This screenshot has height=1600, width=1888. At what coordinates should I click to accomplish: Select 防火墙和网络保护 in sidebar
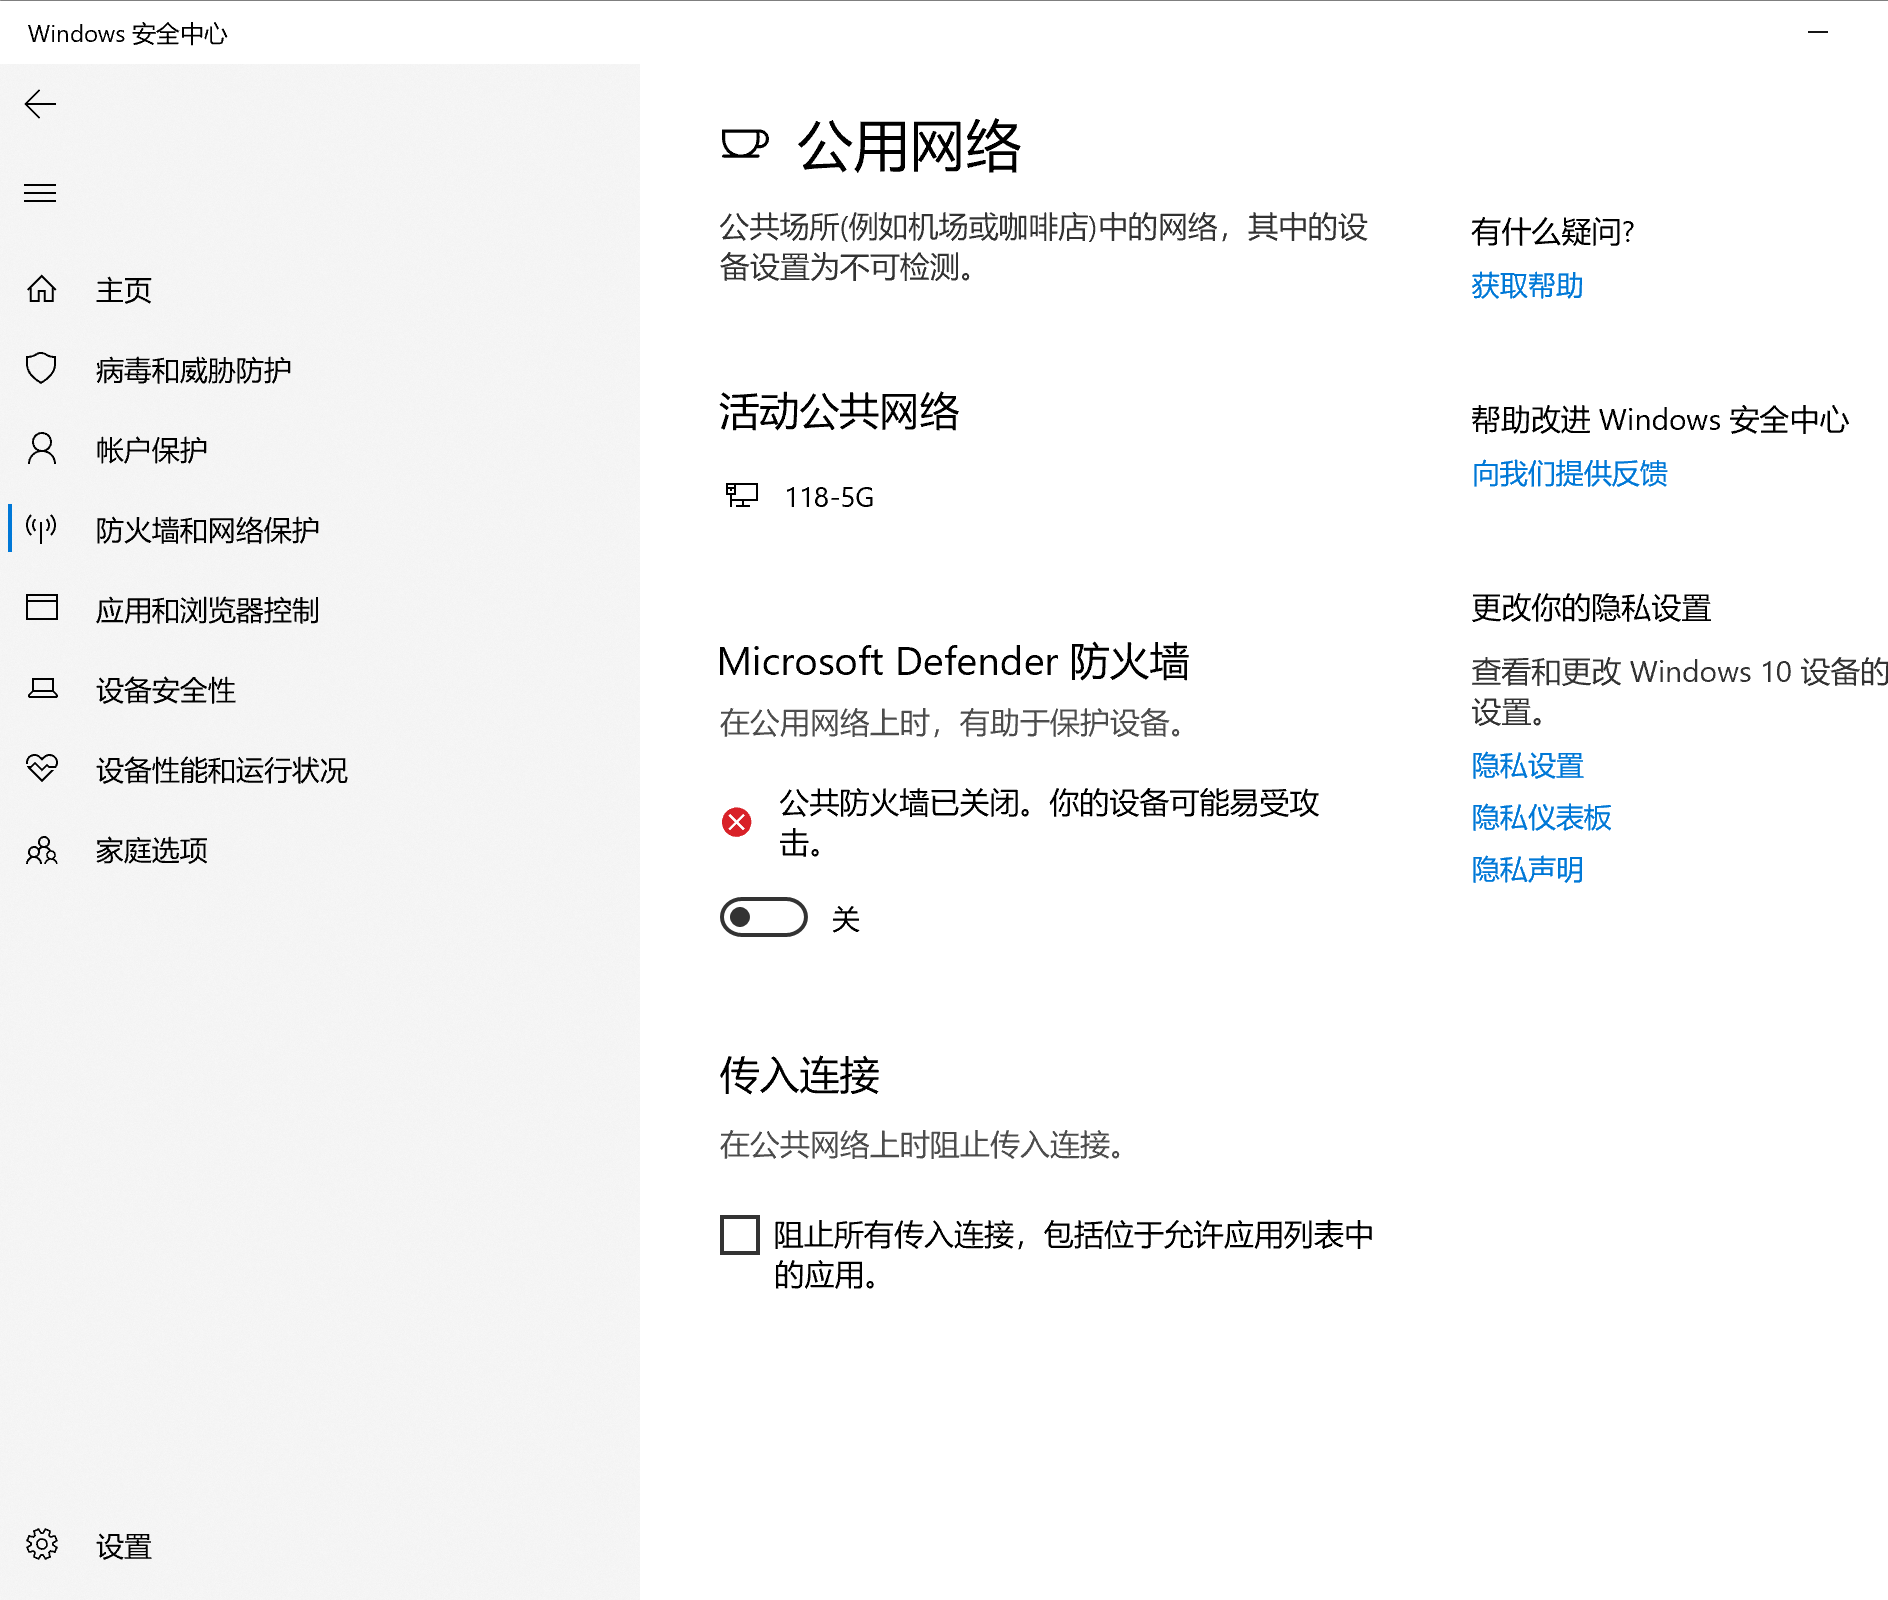[x=207, y=530]
